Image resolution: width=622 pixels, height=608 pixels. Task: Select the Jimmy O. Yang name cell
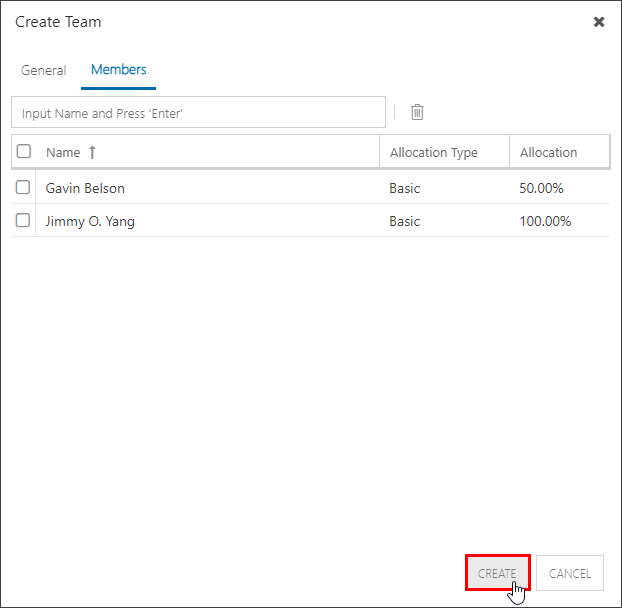click(207, 221)
